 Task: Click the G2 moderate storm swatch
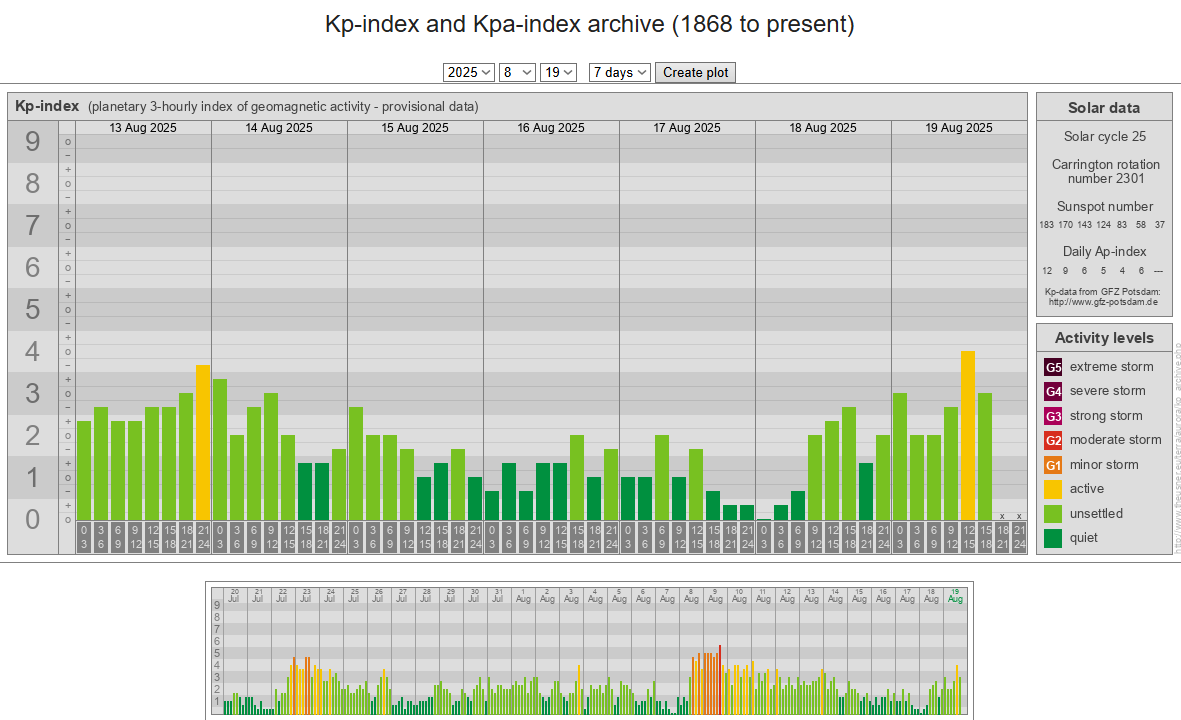(x=1053, y=440)
